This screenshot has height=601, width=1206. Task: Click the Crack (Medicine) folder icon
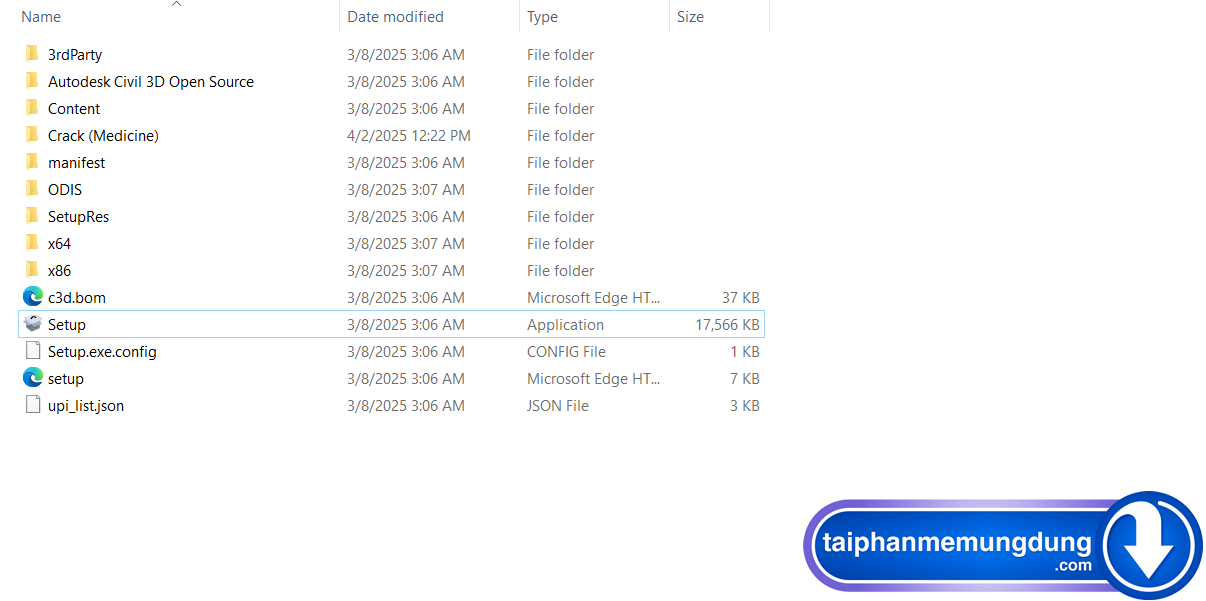click(x=32, y=135)
